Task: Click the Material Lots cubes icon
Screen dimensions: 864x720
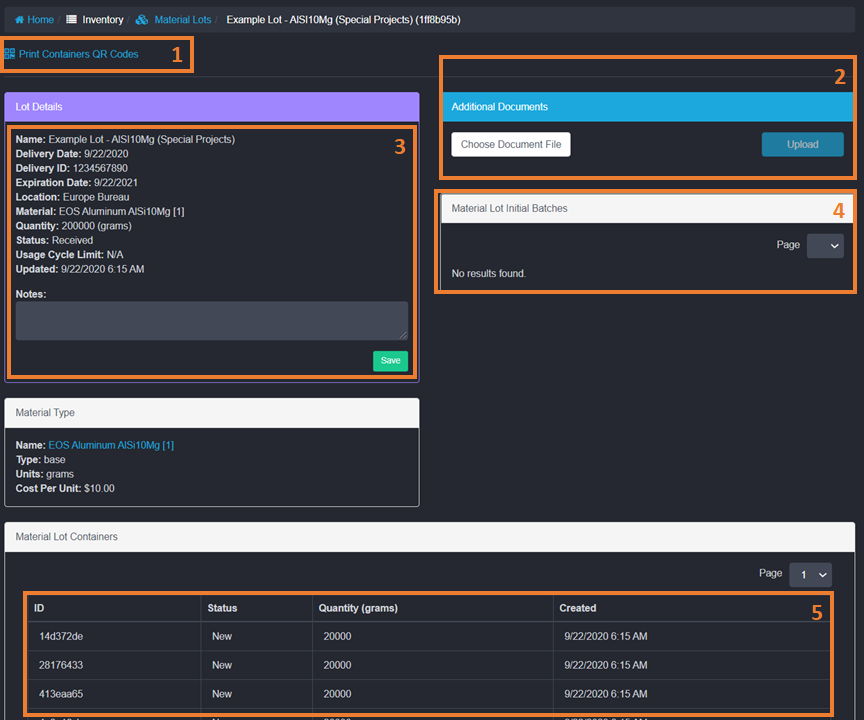Action: coord(142,20)
